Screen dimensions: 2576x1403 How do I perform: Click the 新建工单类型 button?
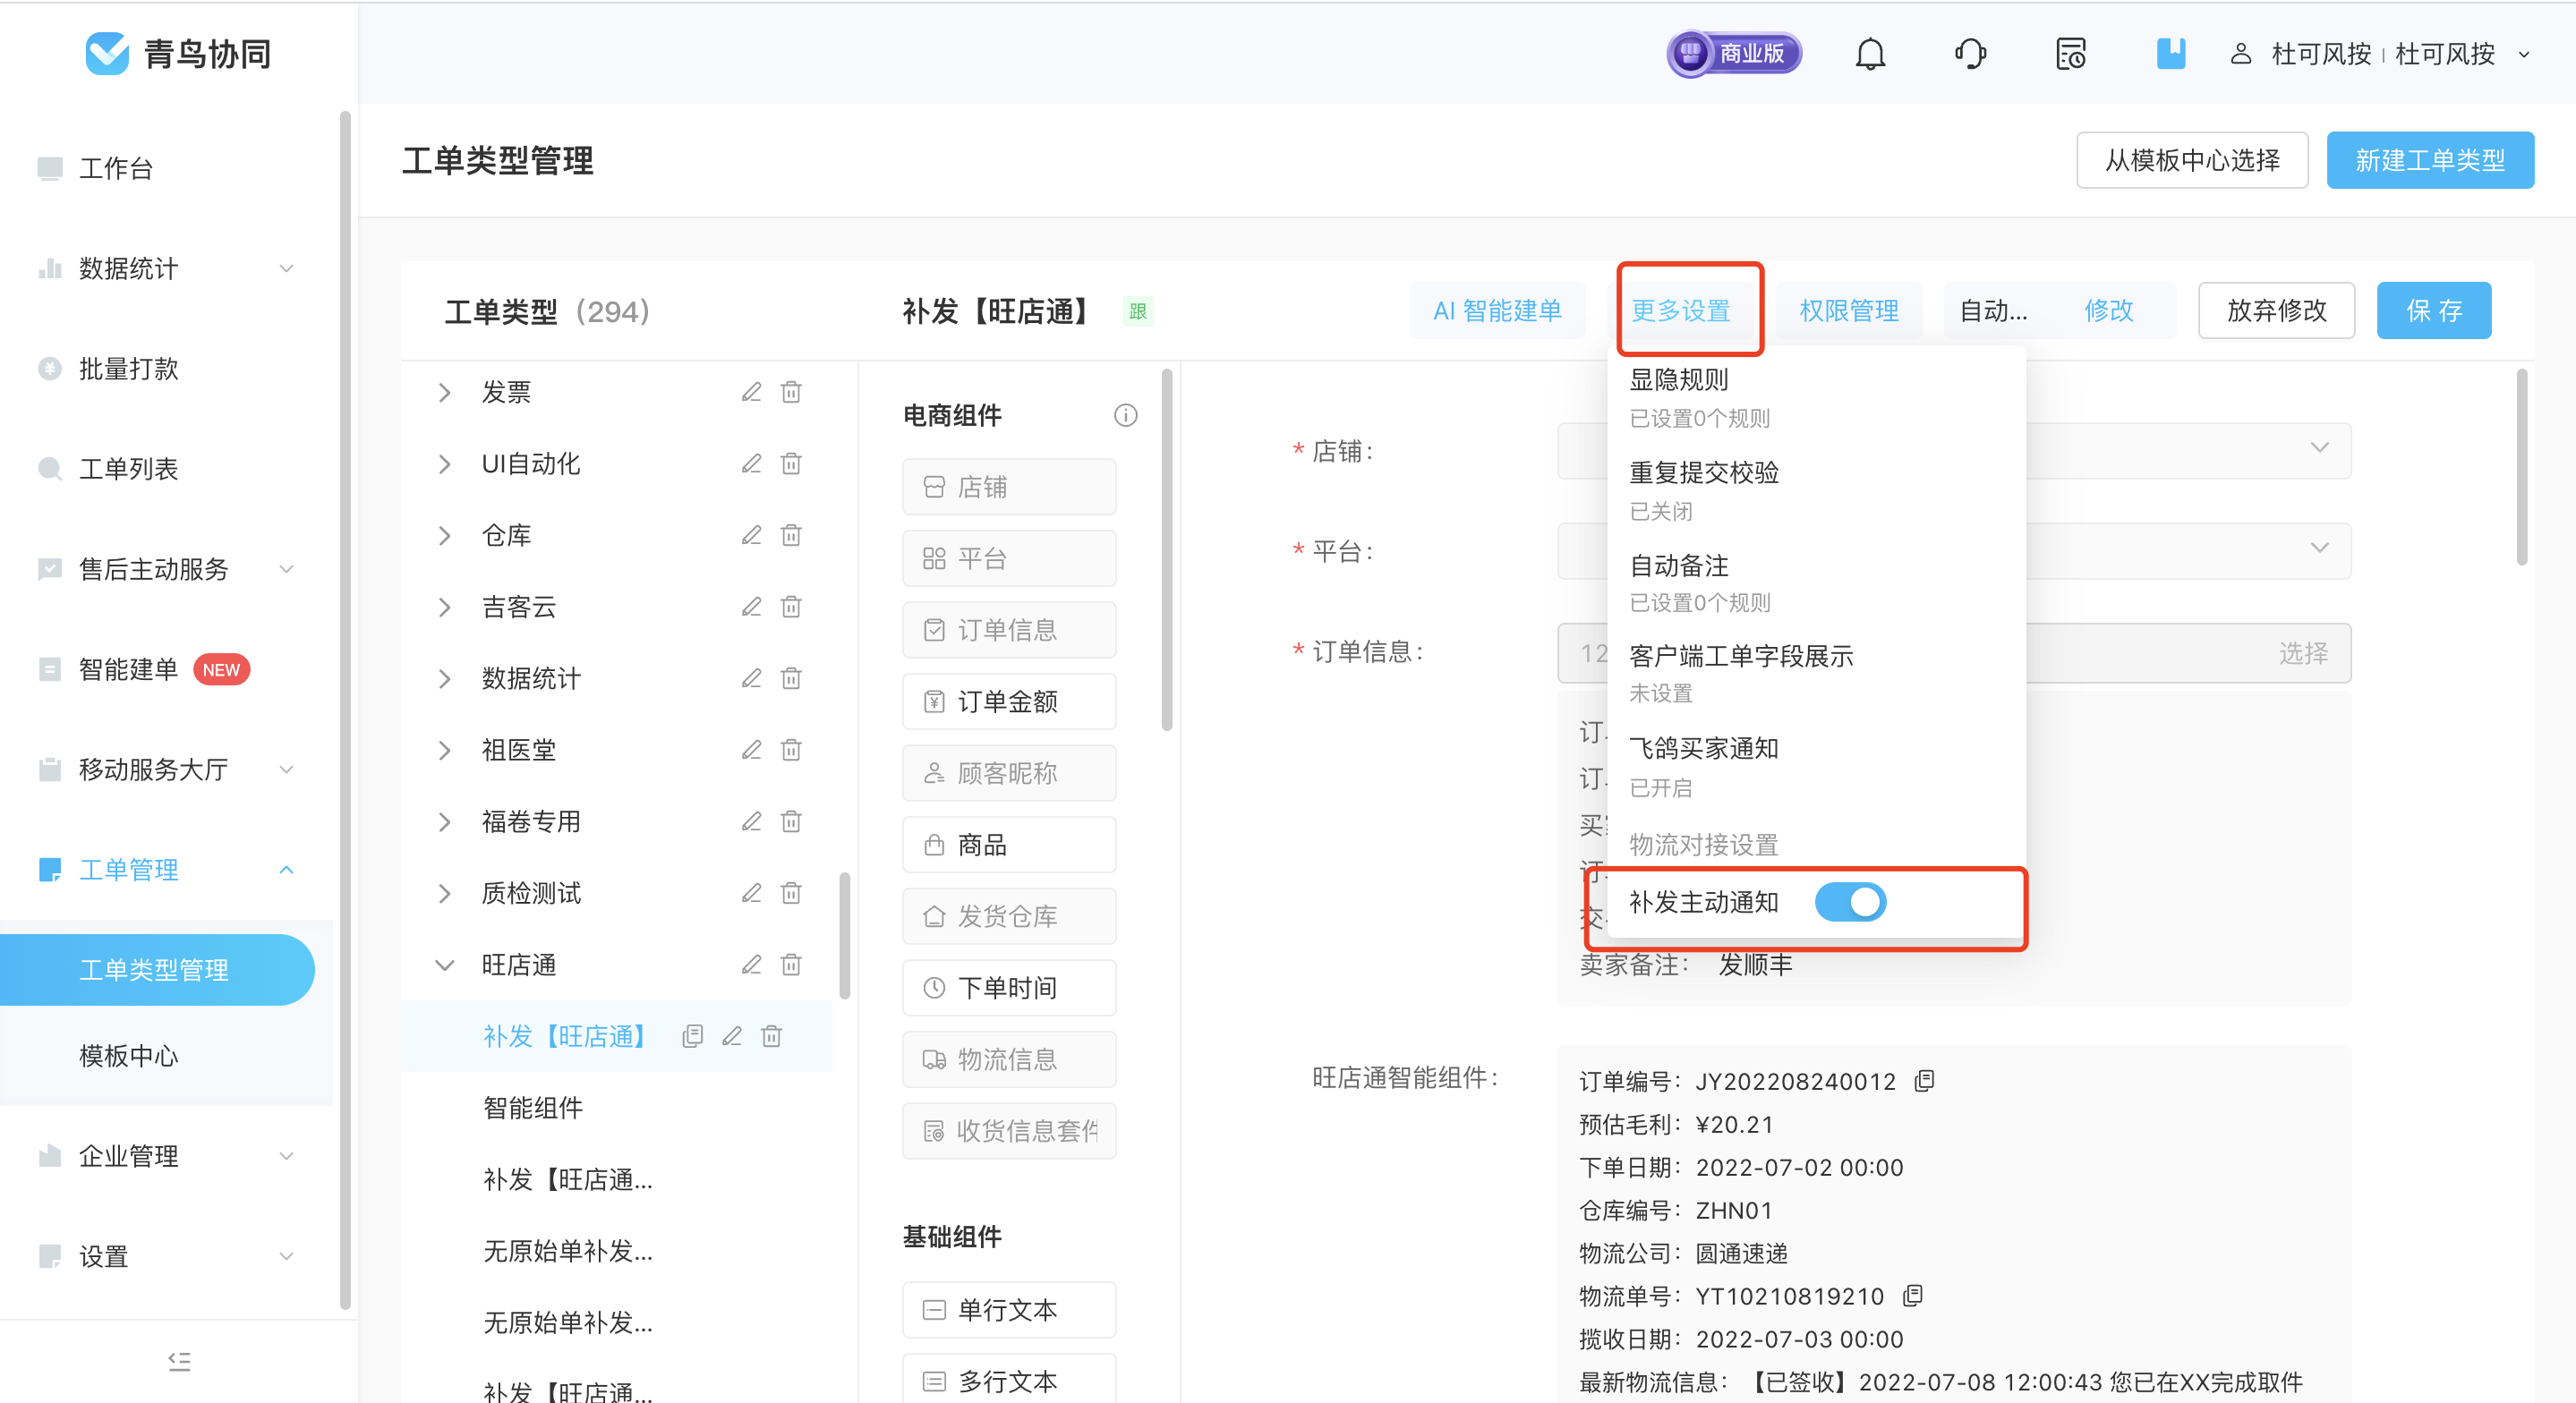2430,160
